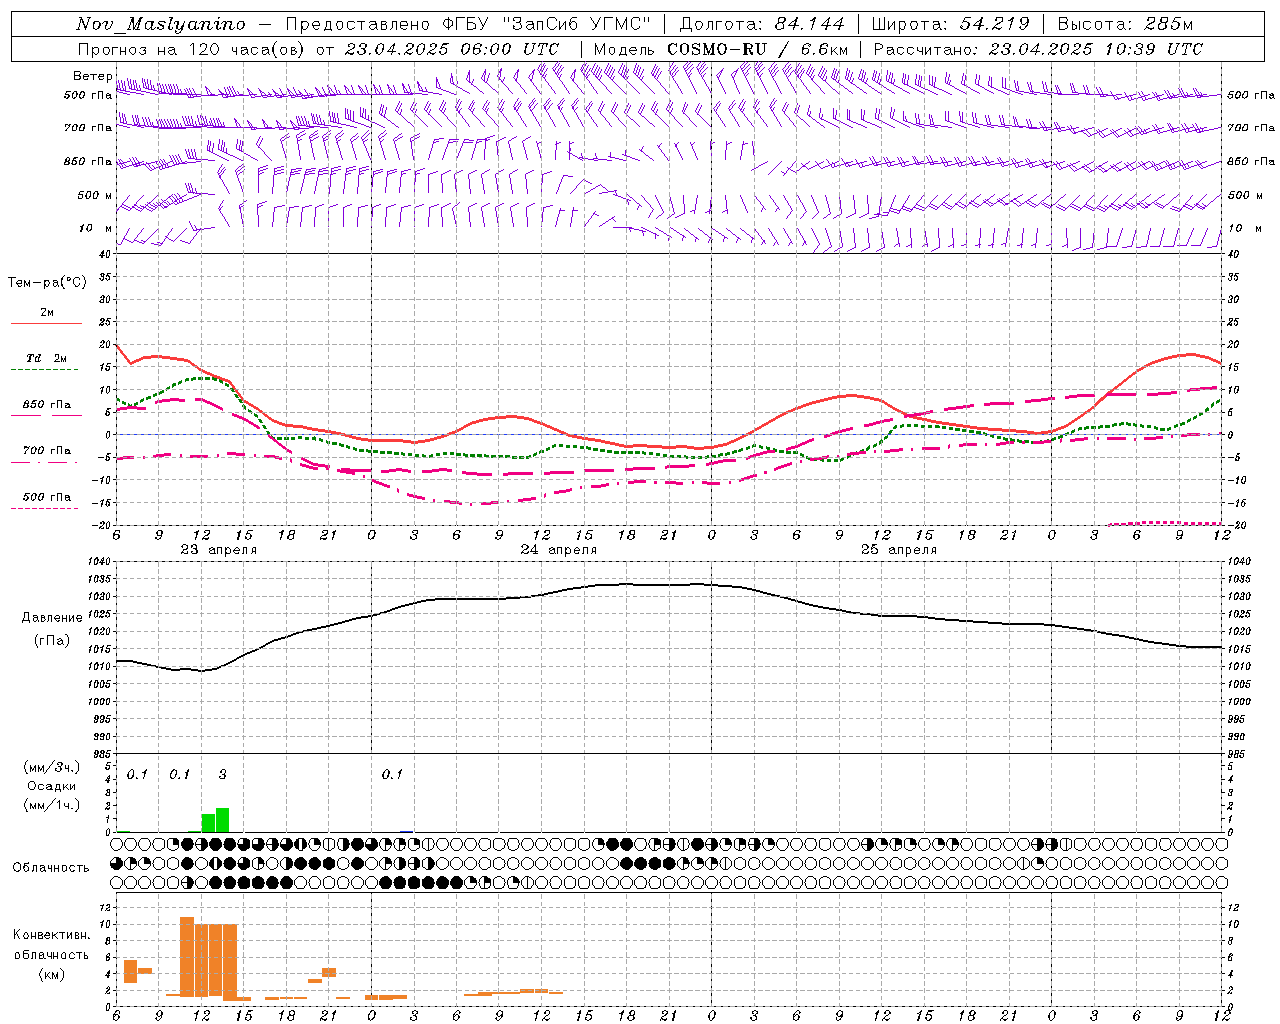Click the Долгота: 84.144 value

[762, 24]
